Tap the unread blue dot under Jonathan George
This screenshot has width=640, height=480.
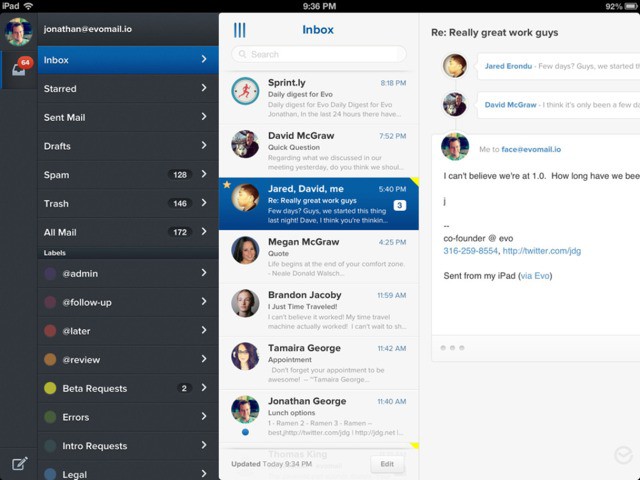click(245, 432)
